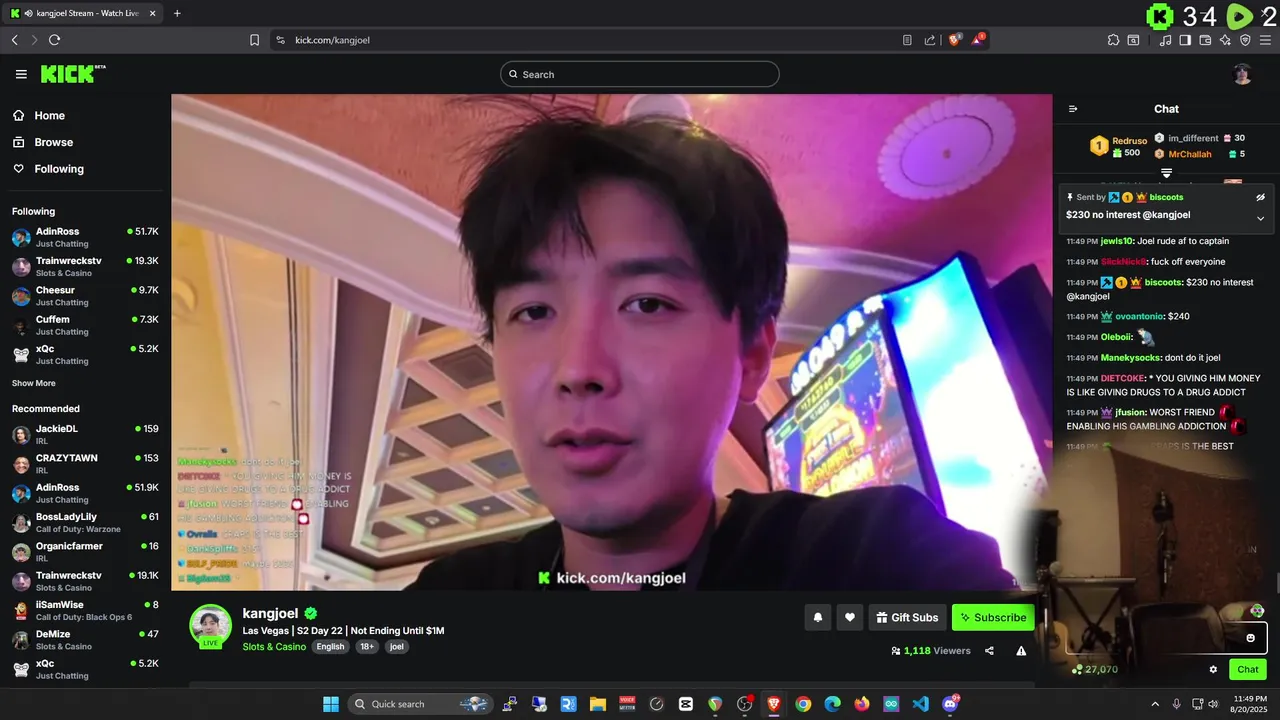Open Trainwreckstv in Following list
This screenshot has width=1280, height=720.
85,267
